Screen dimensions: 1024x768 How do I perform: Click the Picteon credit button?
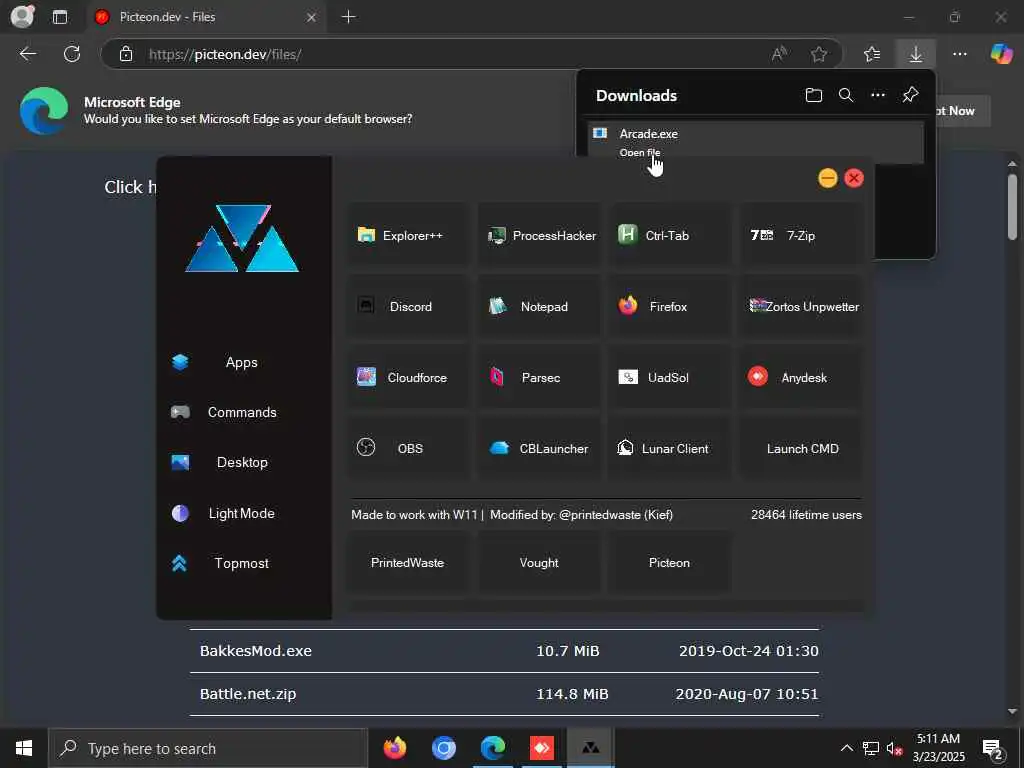[x=669, y=562]
